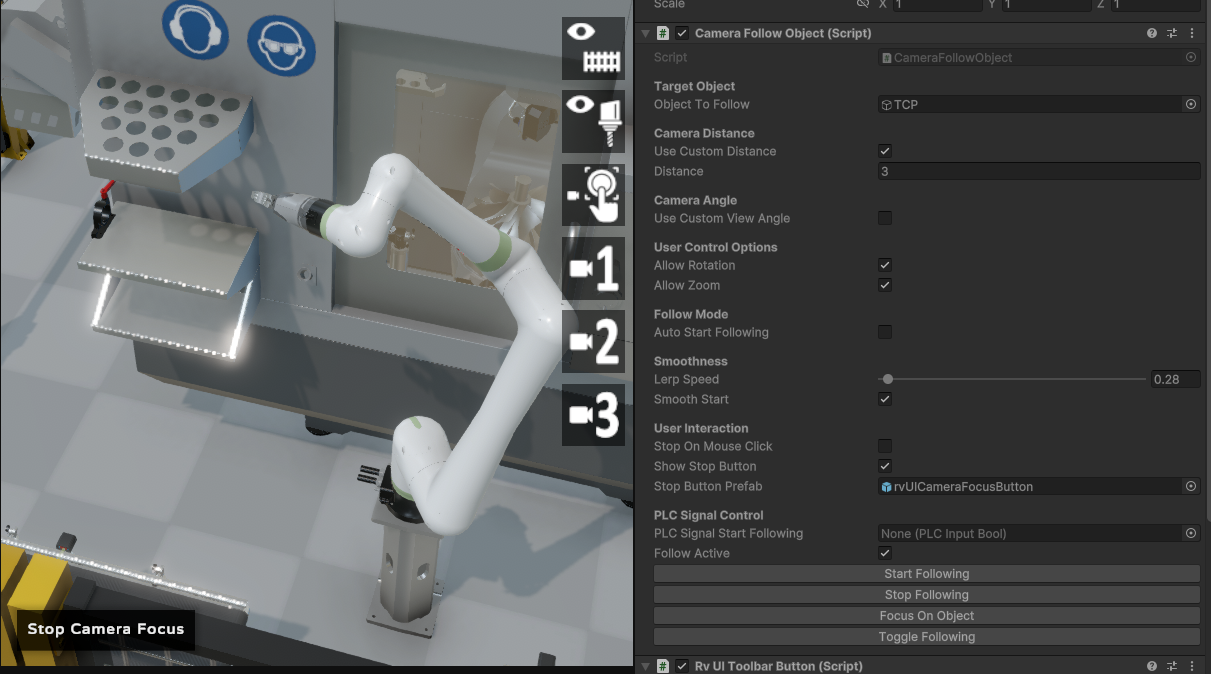Click the Start Following button
This screenshot has width=1211, height=674.
click(x=927, y=574)
